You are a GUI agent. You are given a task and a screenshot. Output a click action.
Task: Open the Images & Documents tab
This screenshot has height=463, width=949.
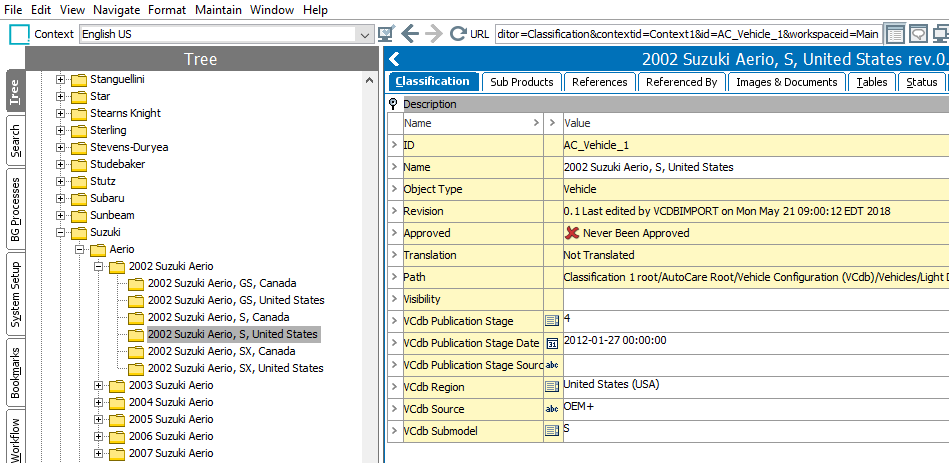pos(786,82)
